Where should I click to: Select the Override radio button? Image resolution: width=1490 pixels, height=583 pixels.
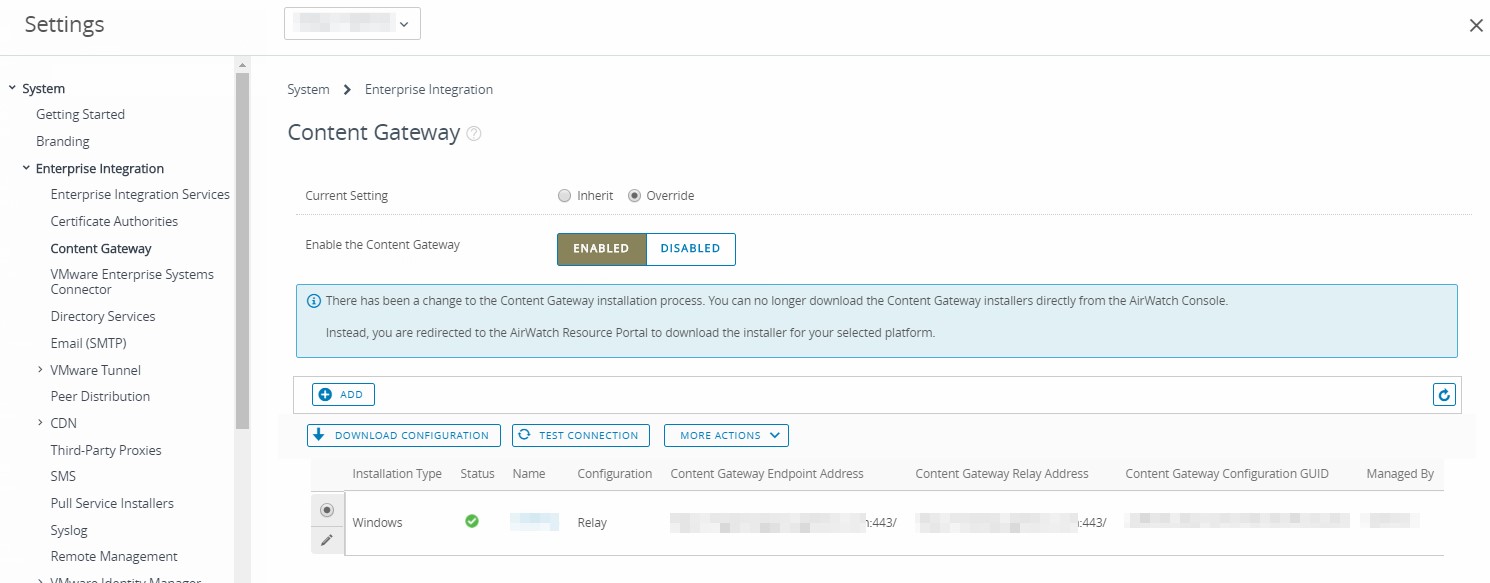point(634,196)
